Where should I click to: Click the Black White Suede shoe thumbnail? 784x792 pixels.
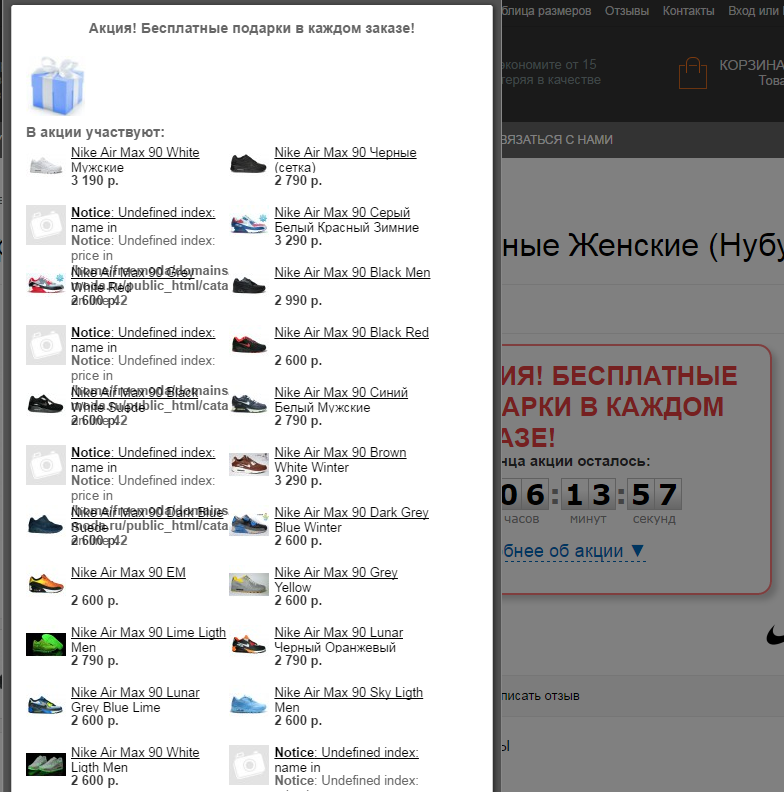46,405
